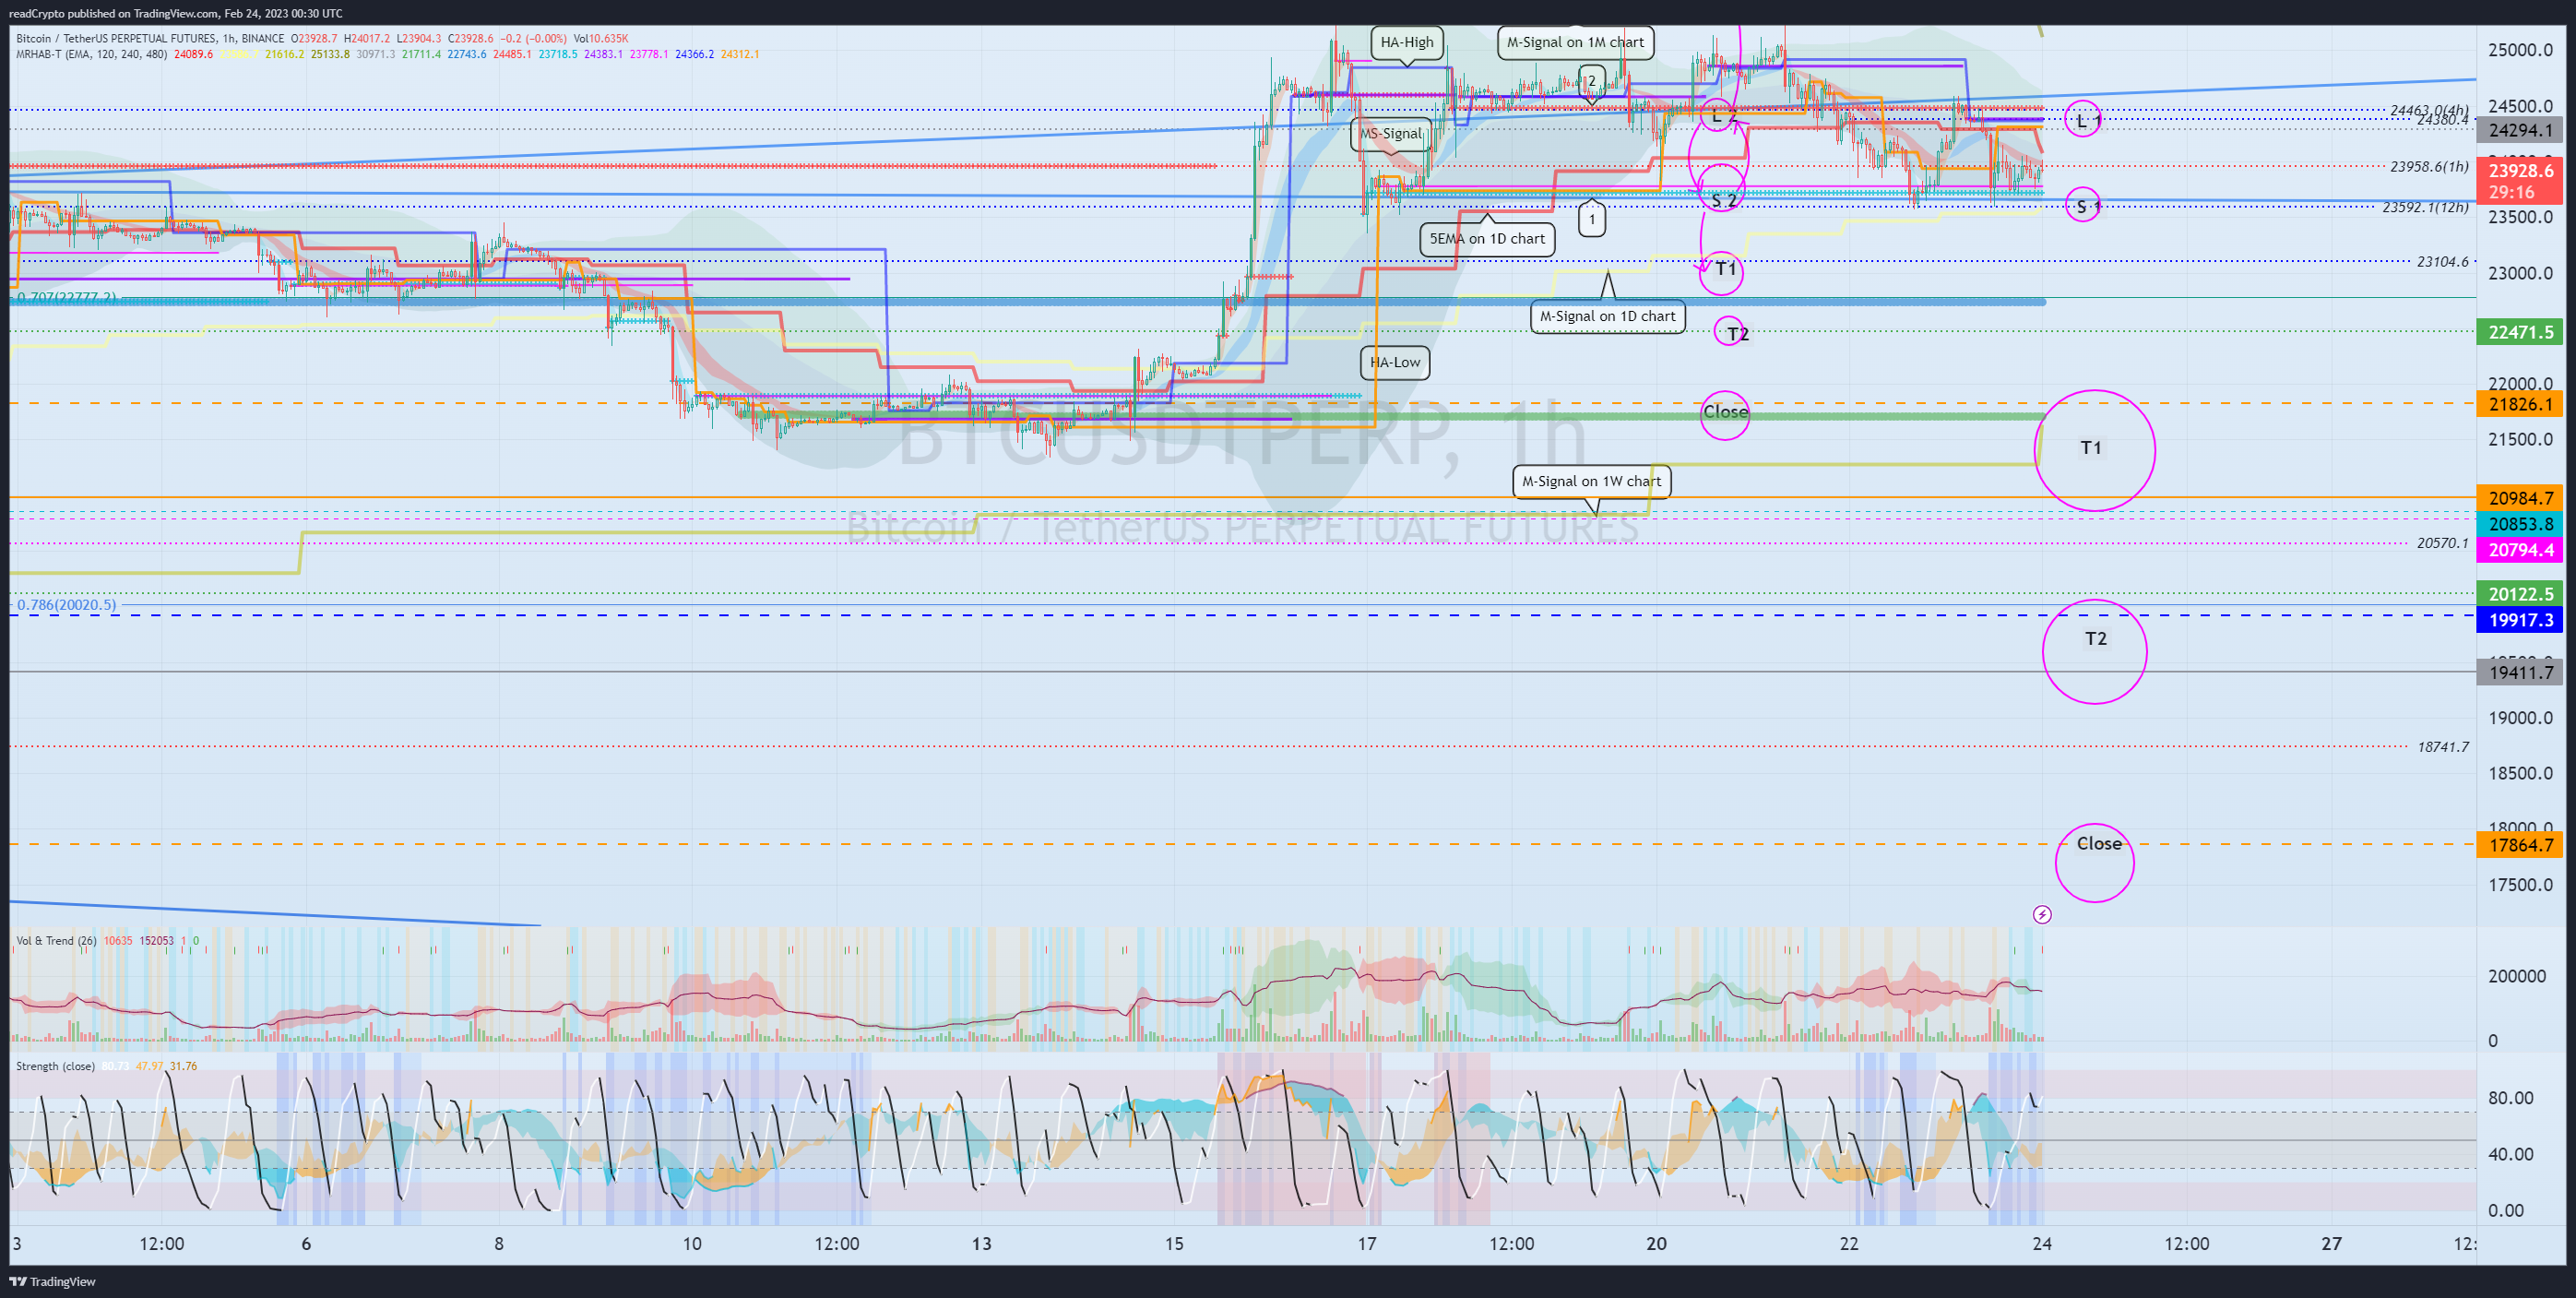Select the HA-Low callout label

coord(1395,362)
